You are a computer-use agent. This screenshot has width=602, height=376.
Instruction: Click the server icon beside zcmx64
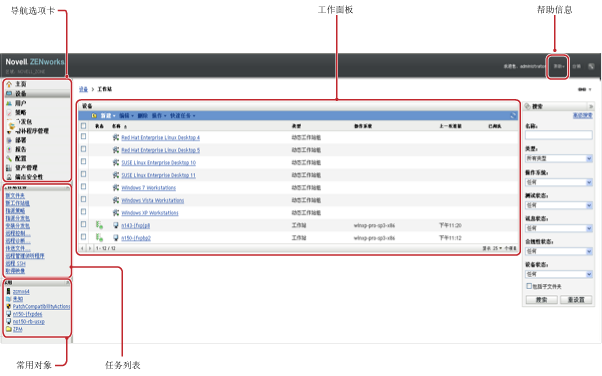8,291
